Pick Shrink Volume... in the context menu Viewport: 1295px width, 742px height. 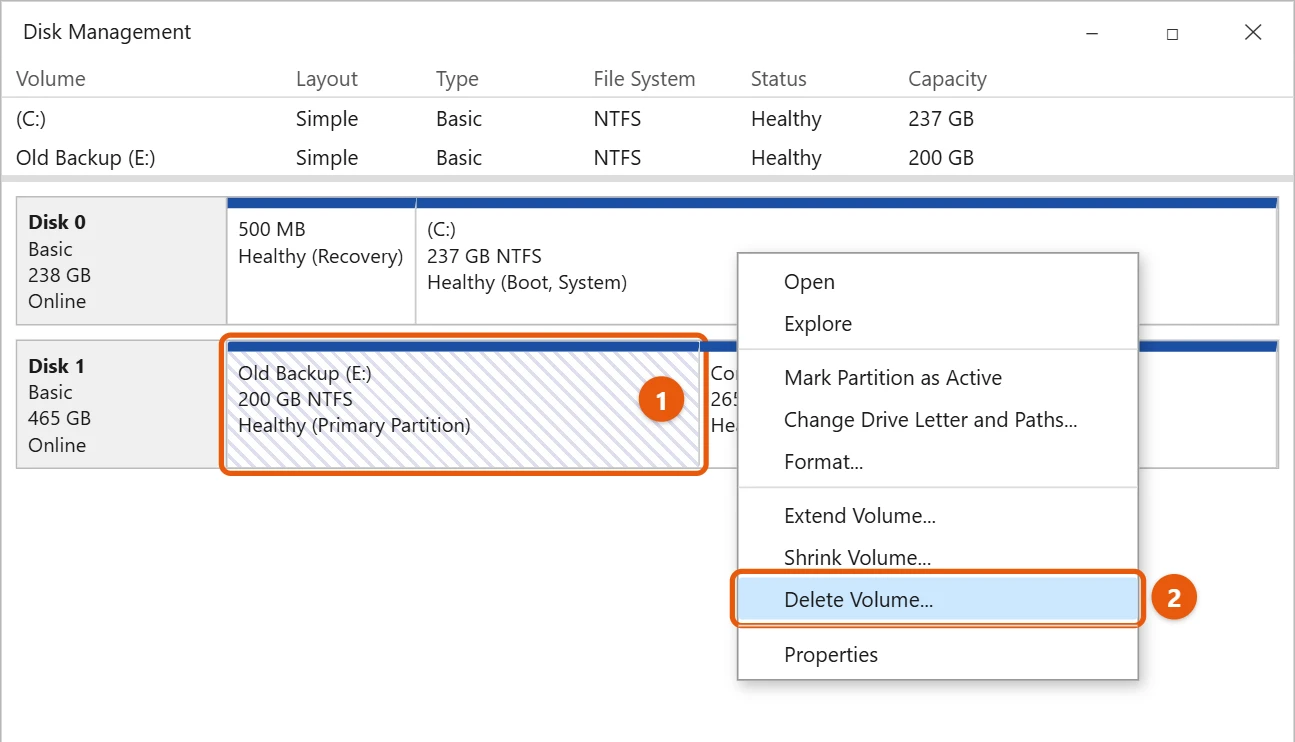[x=937, y=558]
